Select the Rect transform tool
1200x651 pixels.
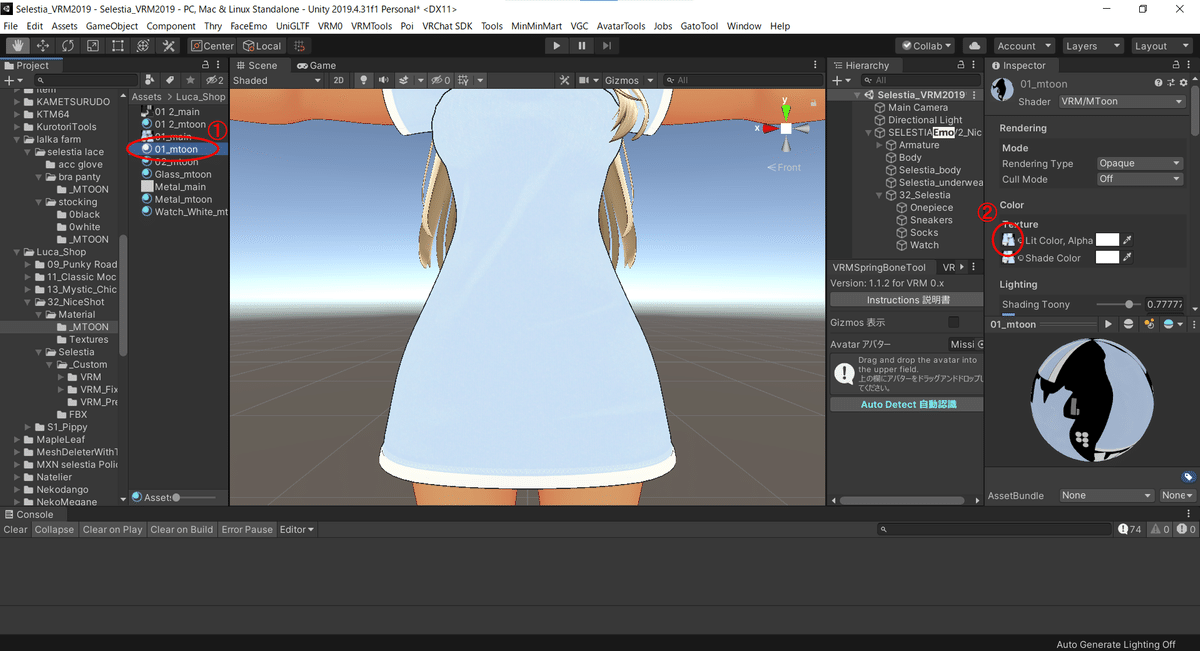tap(118, 46)
